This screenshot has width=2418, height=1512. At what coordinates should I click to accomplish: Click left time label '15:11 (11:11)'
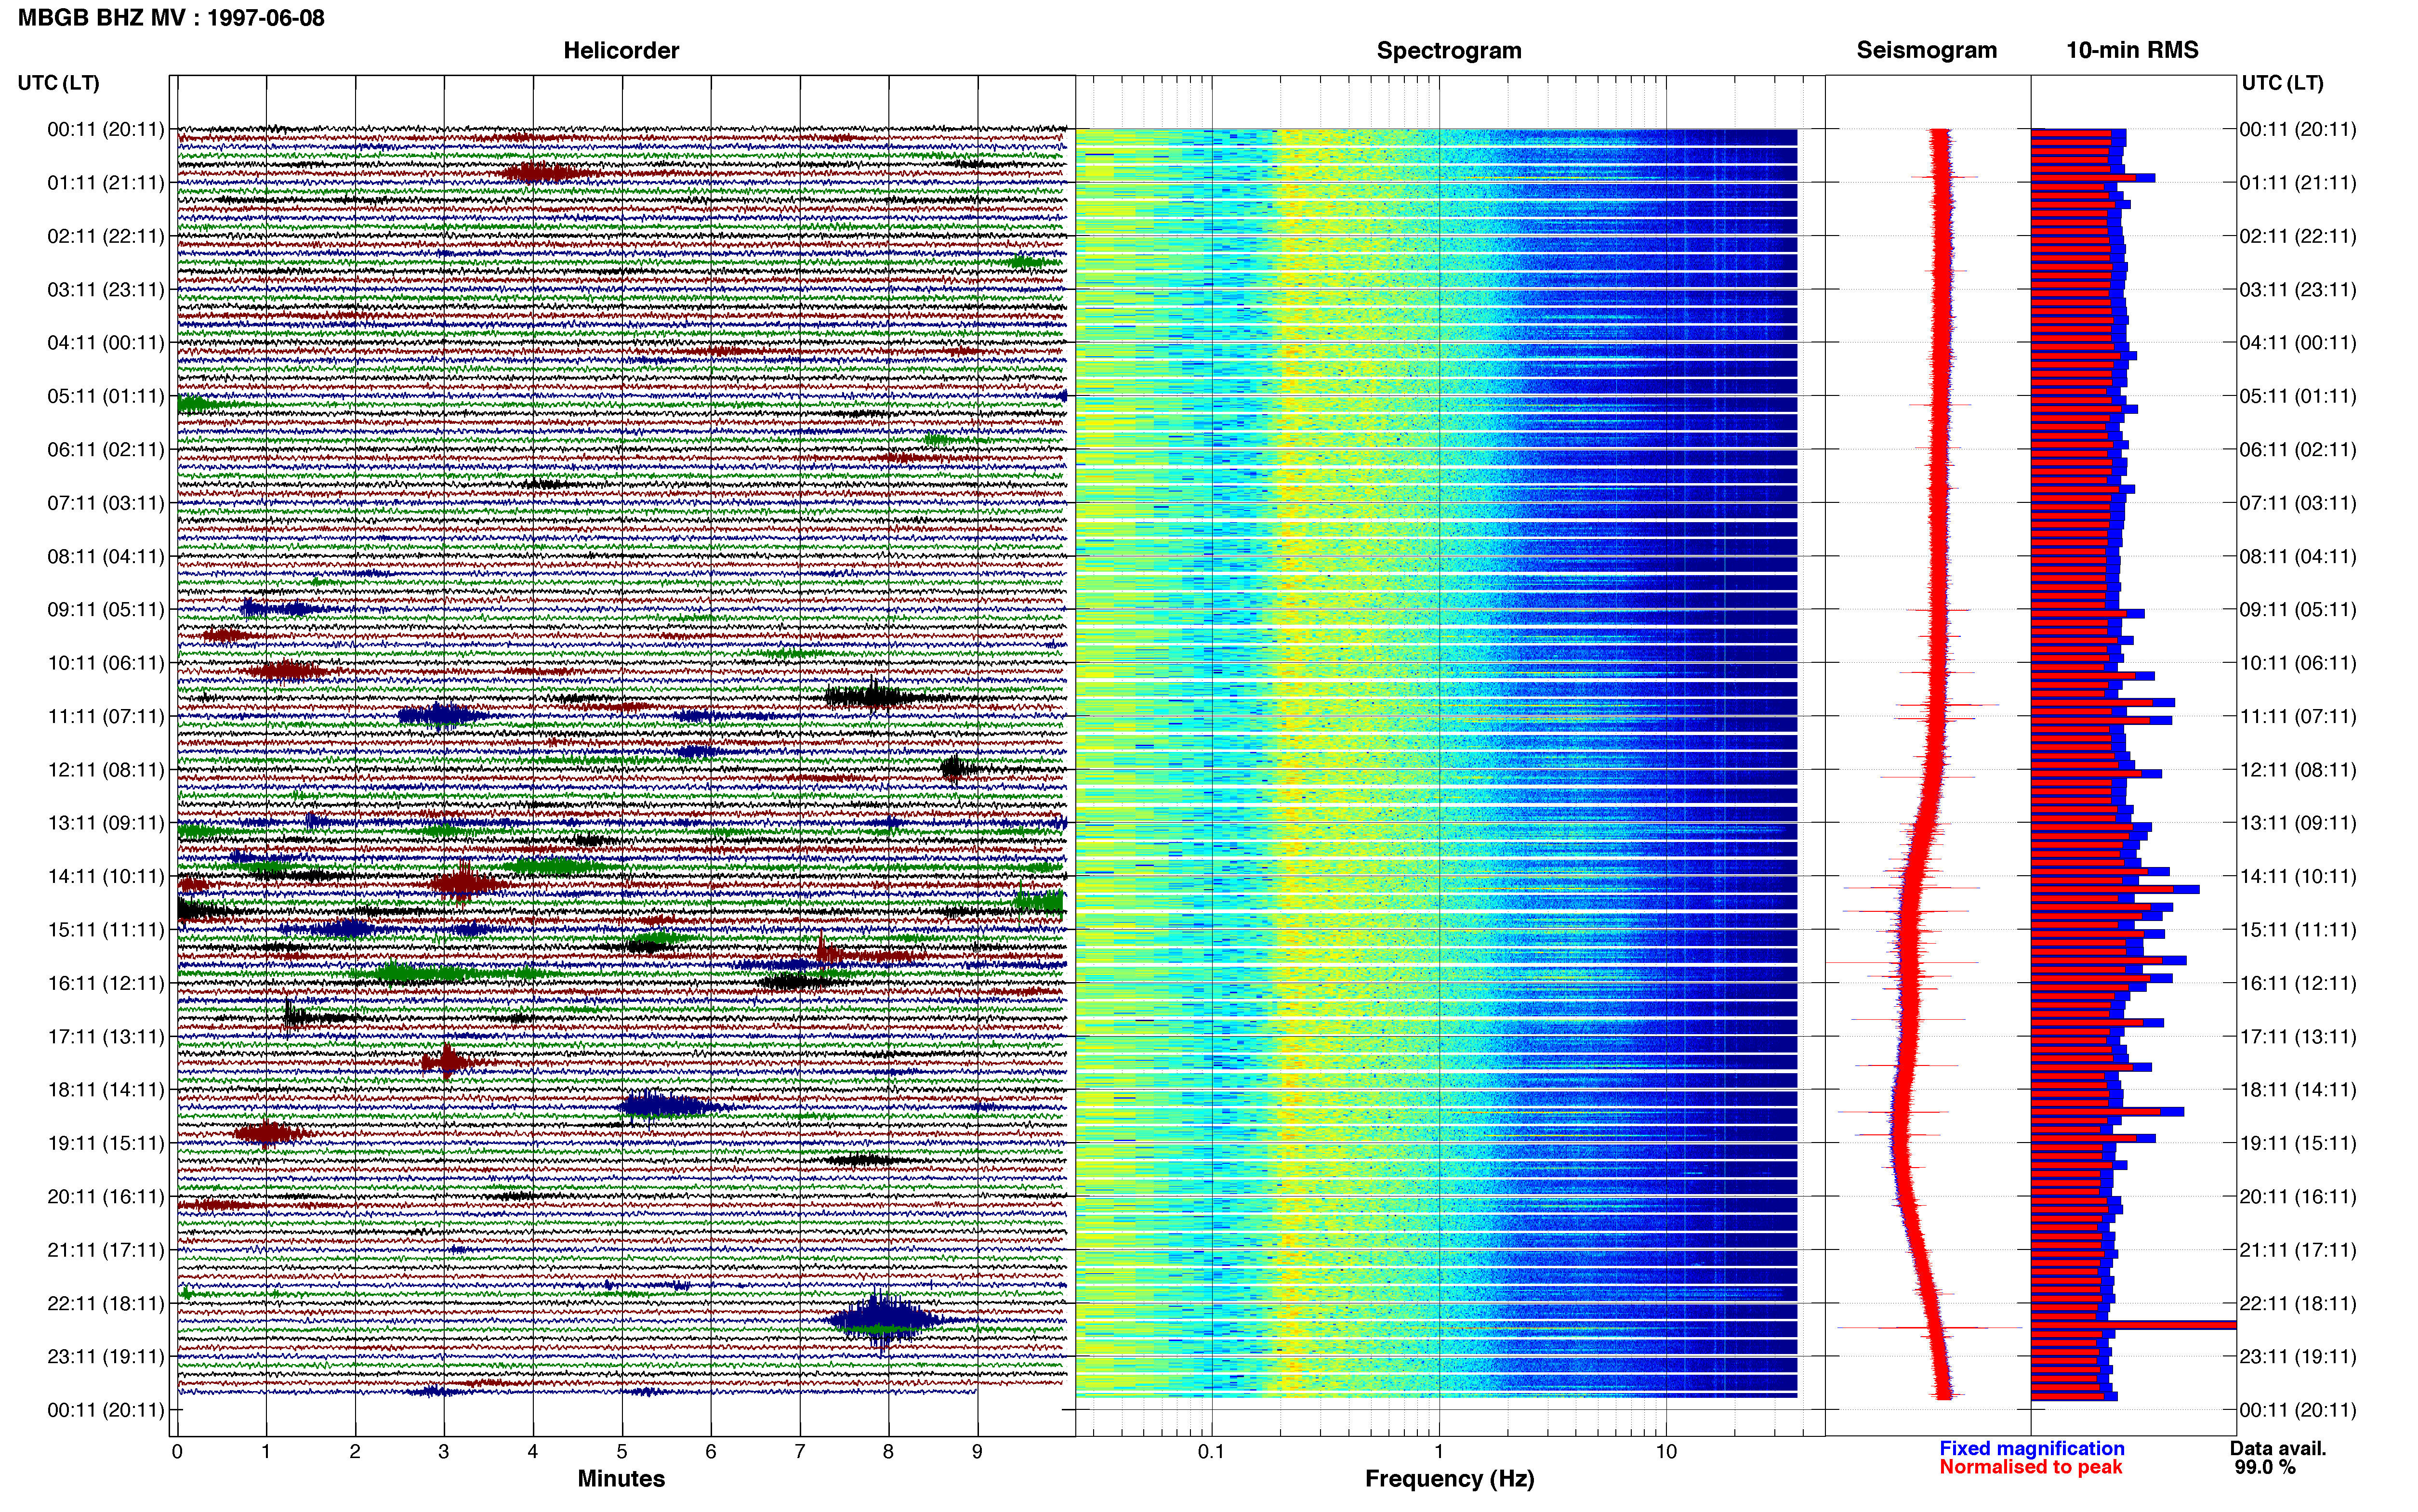[106, 930]
